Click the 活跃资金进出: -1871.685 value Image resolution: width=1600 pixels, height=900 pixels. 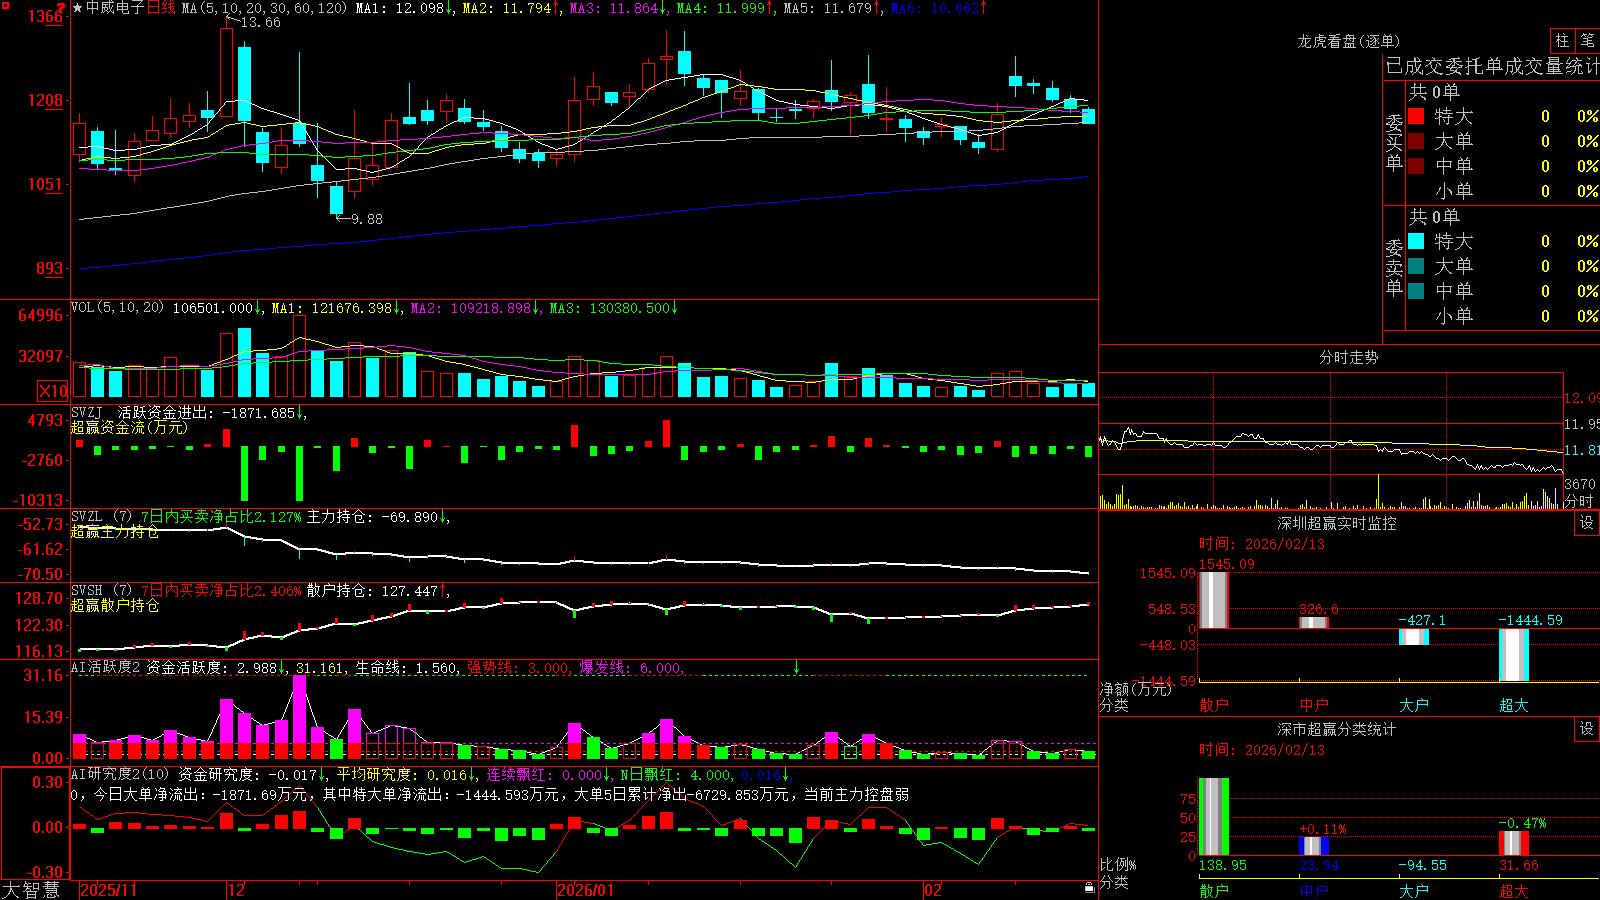(206, 412)
